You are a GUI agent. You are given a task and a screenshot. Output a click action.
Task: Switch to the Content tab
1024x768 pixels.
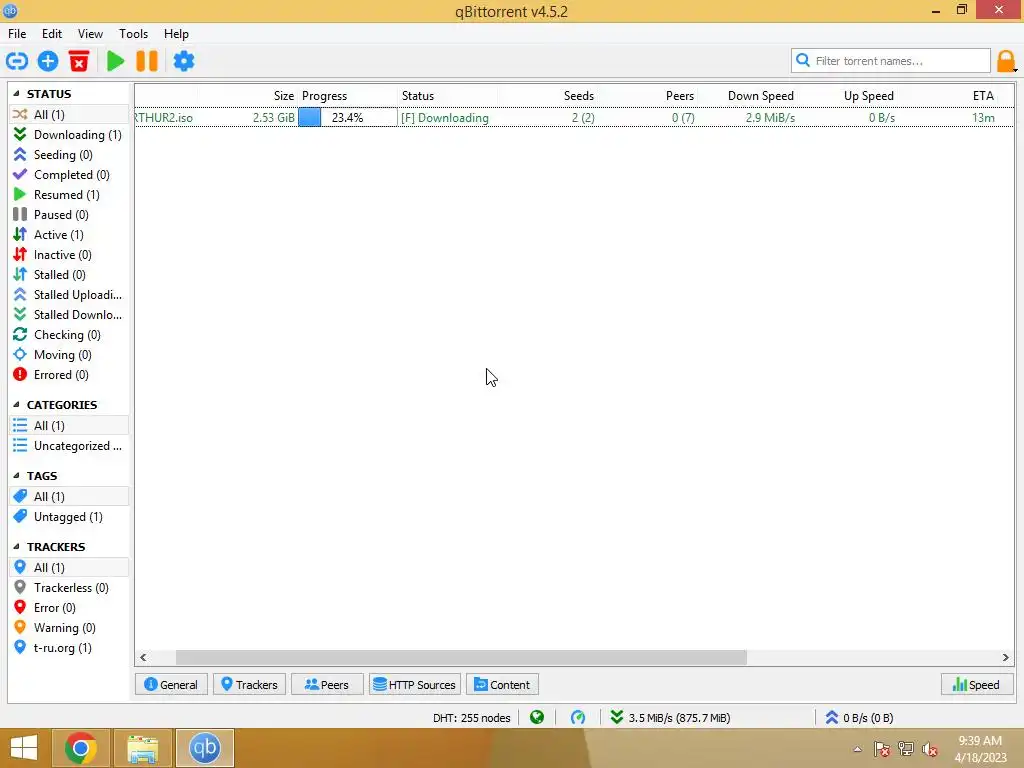pyautogui.click(x=502, y=684)
